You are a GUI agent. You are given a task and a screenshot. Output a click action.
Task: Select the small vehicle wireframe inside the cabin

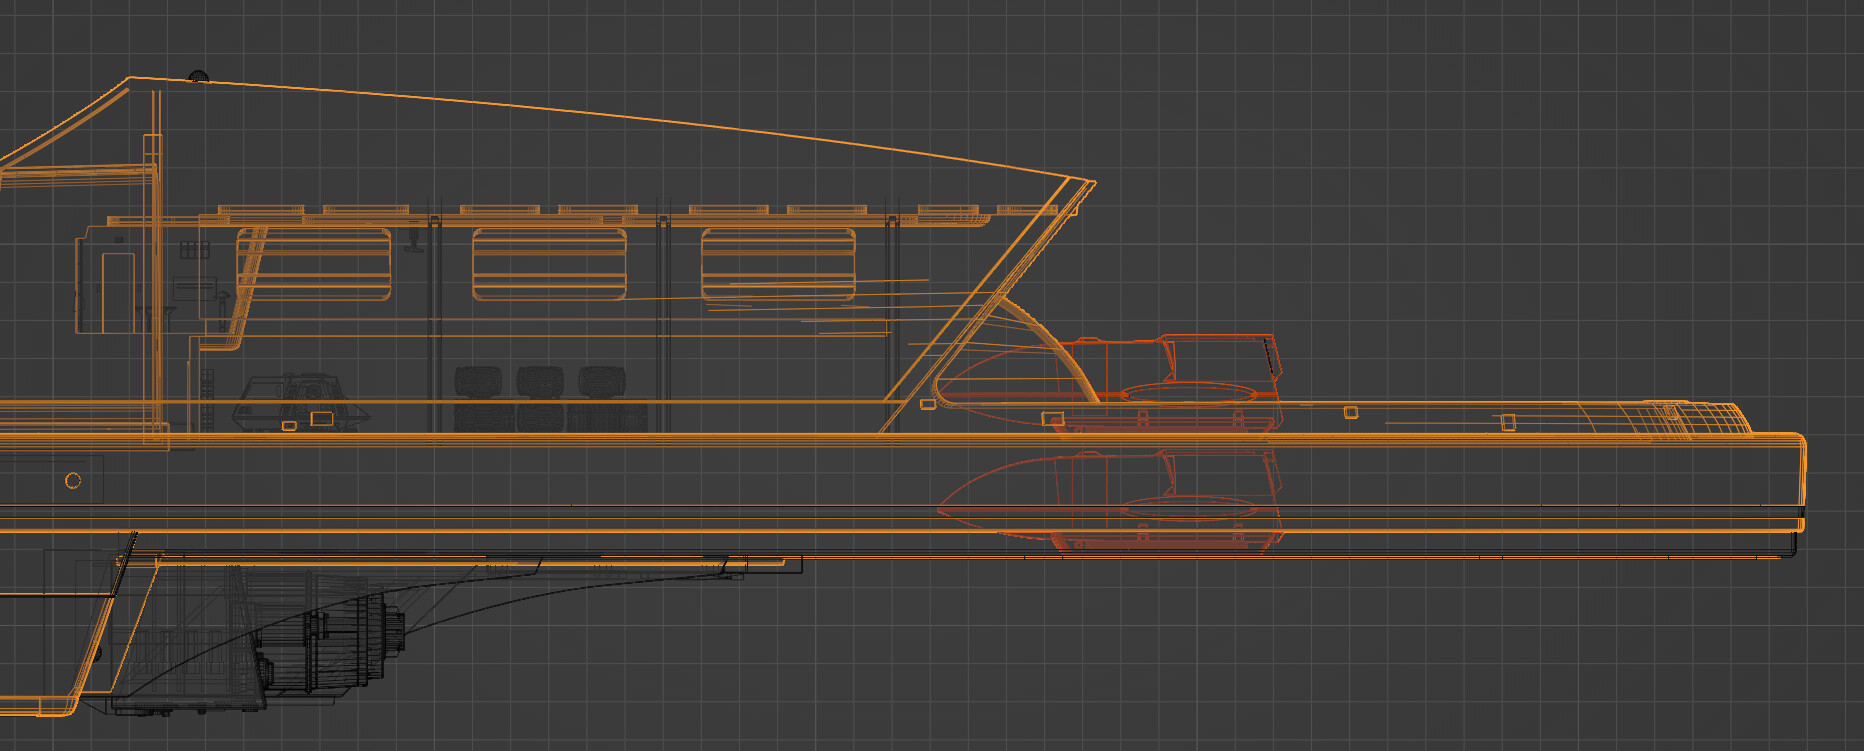tap(301, 403)
